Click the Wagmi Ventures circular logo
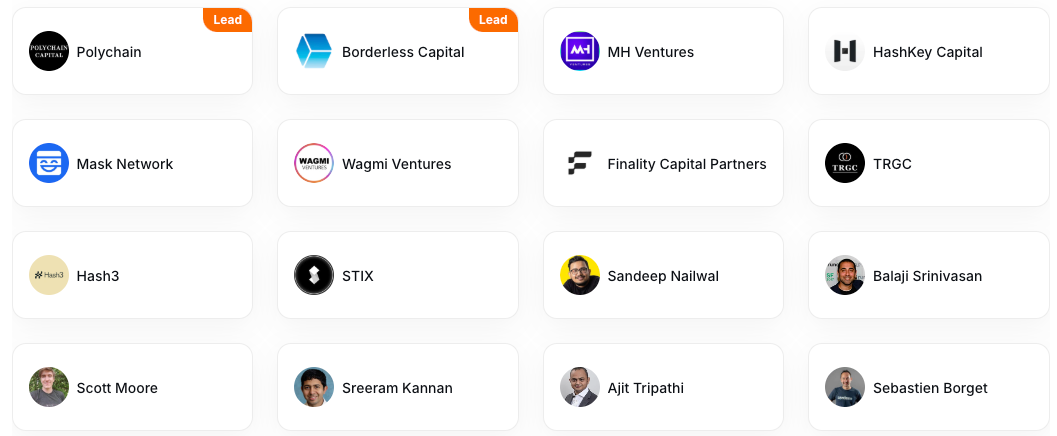The width and height of the screenshot is (1057, 436). click(x=314, y=163)
